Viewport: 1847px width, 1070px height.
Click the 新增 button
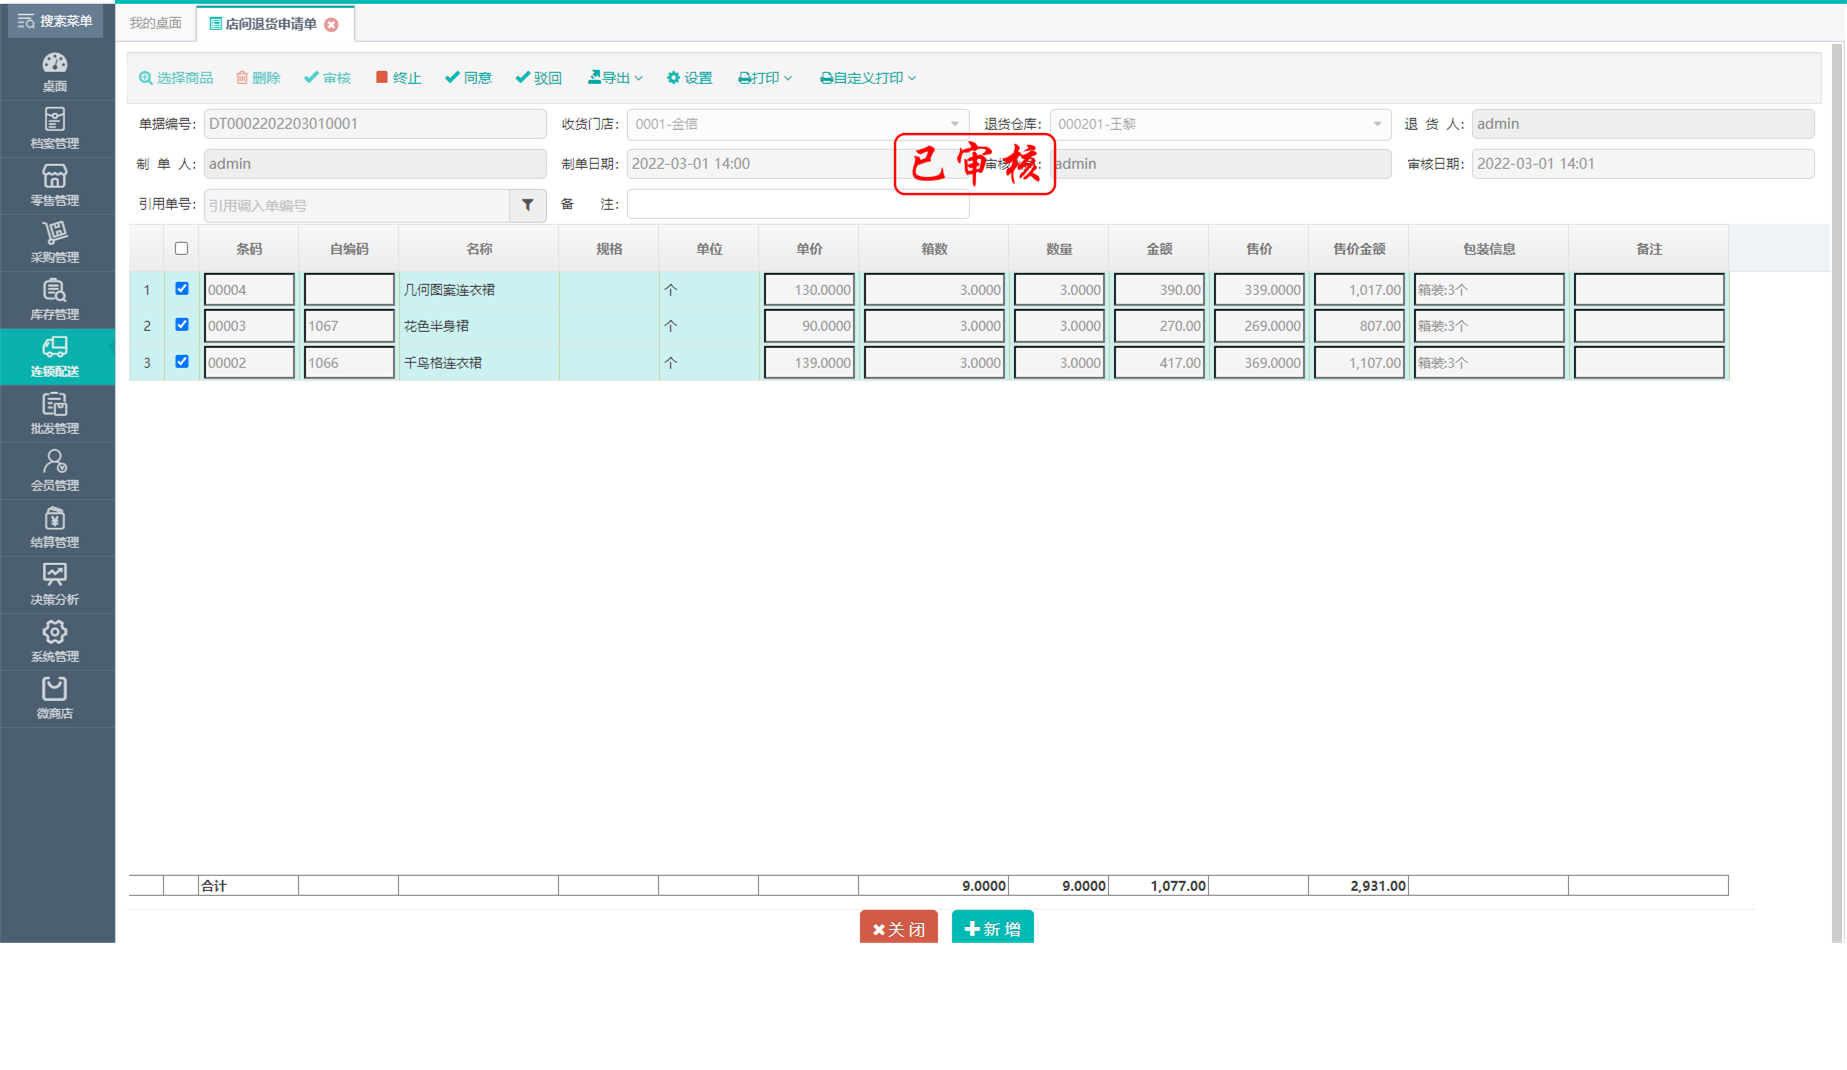993,928
